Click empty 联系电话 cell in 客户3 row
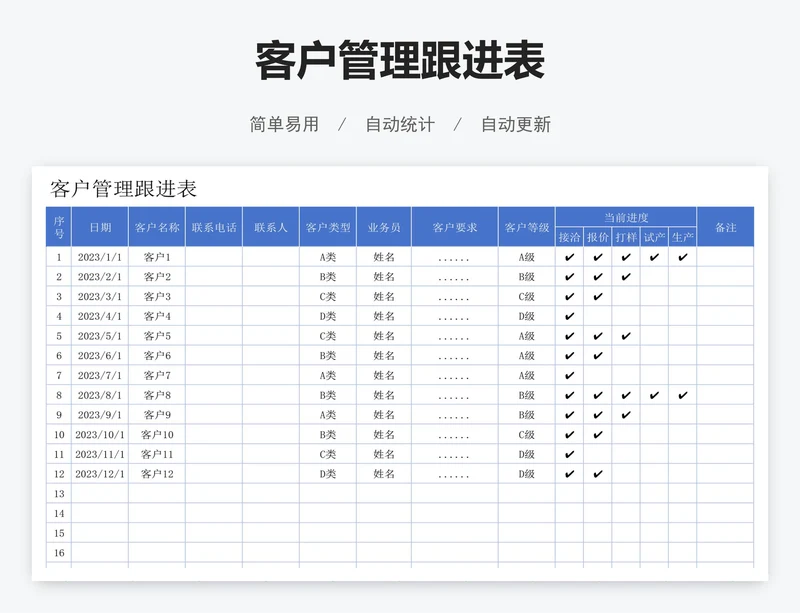Viewport: 800px width, 613px height. (214, 297)
